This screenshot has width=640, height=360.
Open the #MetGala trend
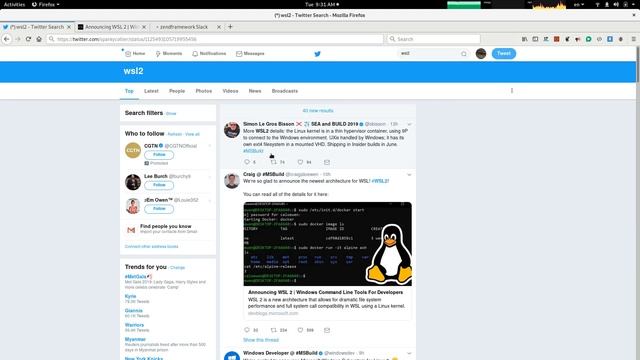(136, 277)
